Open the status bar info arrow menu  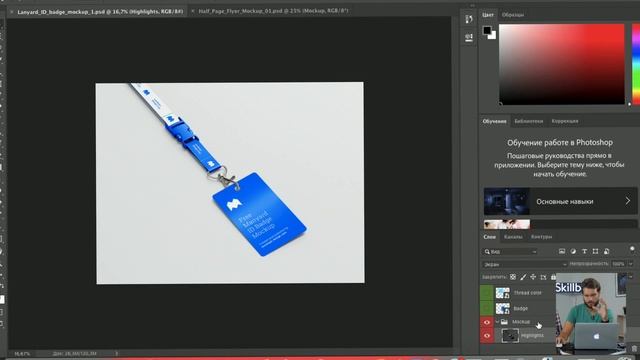116,353
